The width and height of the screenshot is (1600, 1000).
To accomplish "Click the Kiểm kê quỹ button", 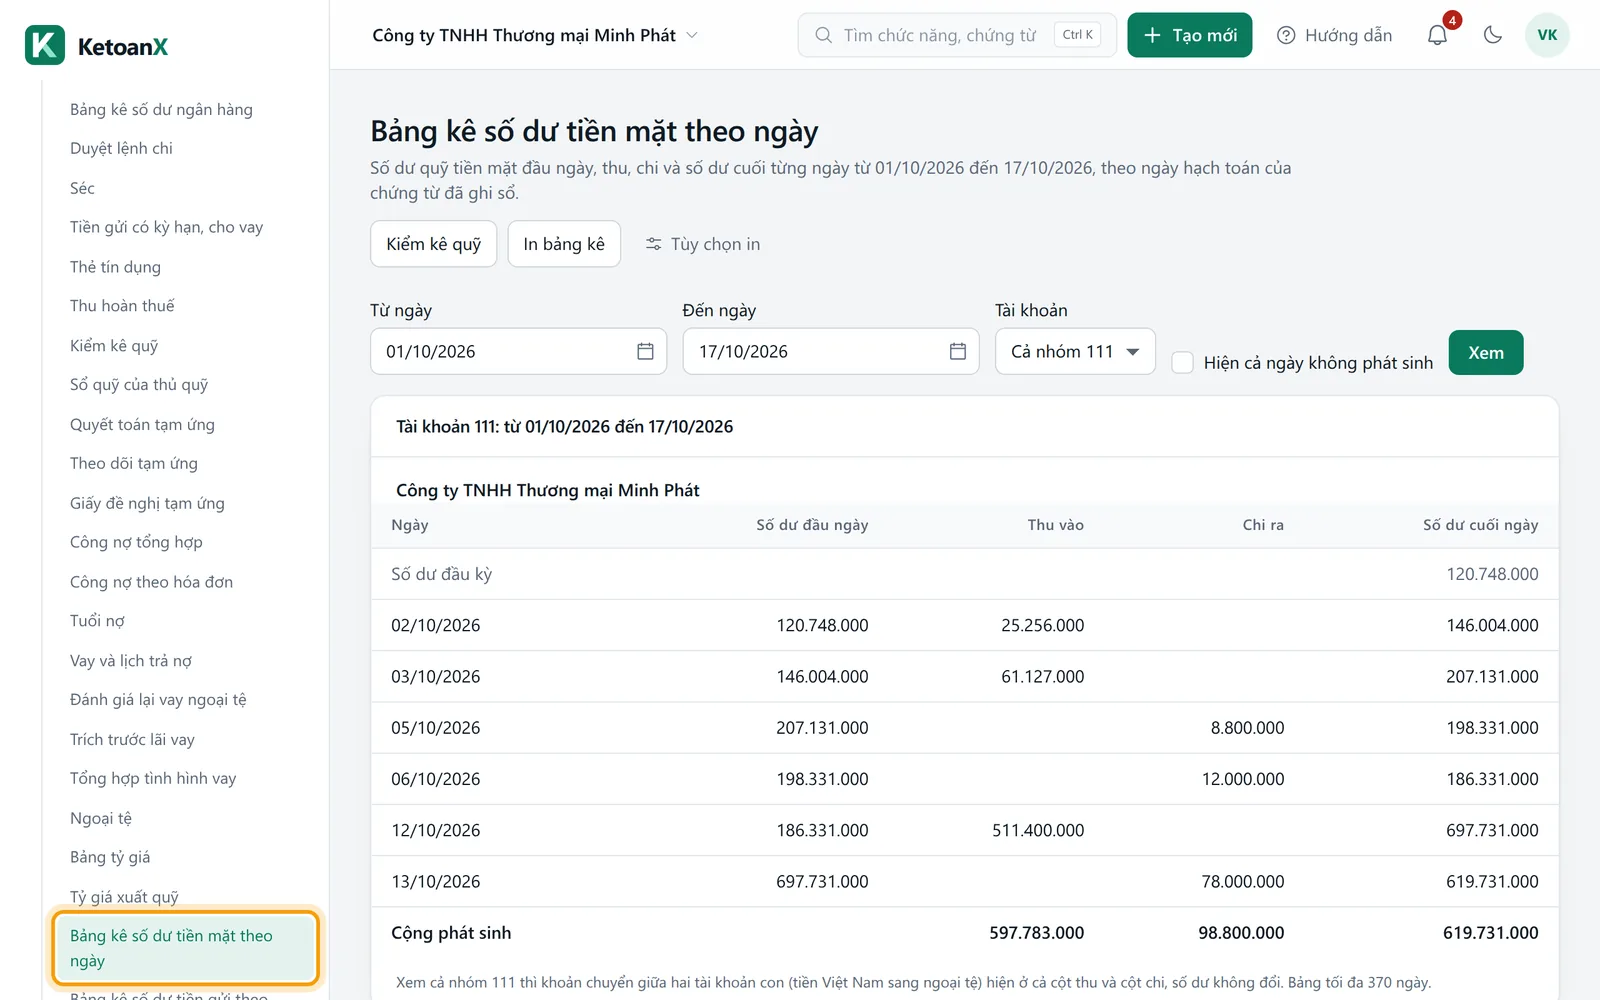I will click(x=433, y=244).
